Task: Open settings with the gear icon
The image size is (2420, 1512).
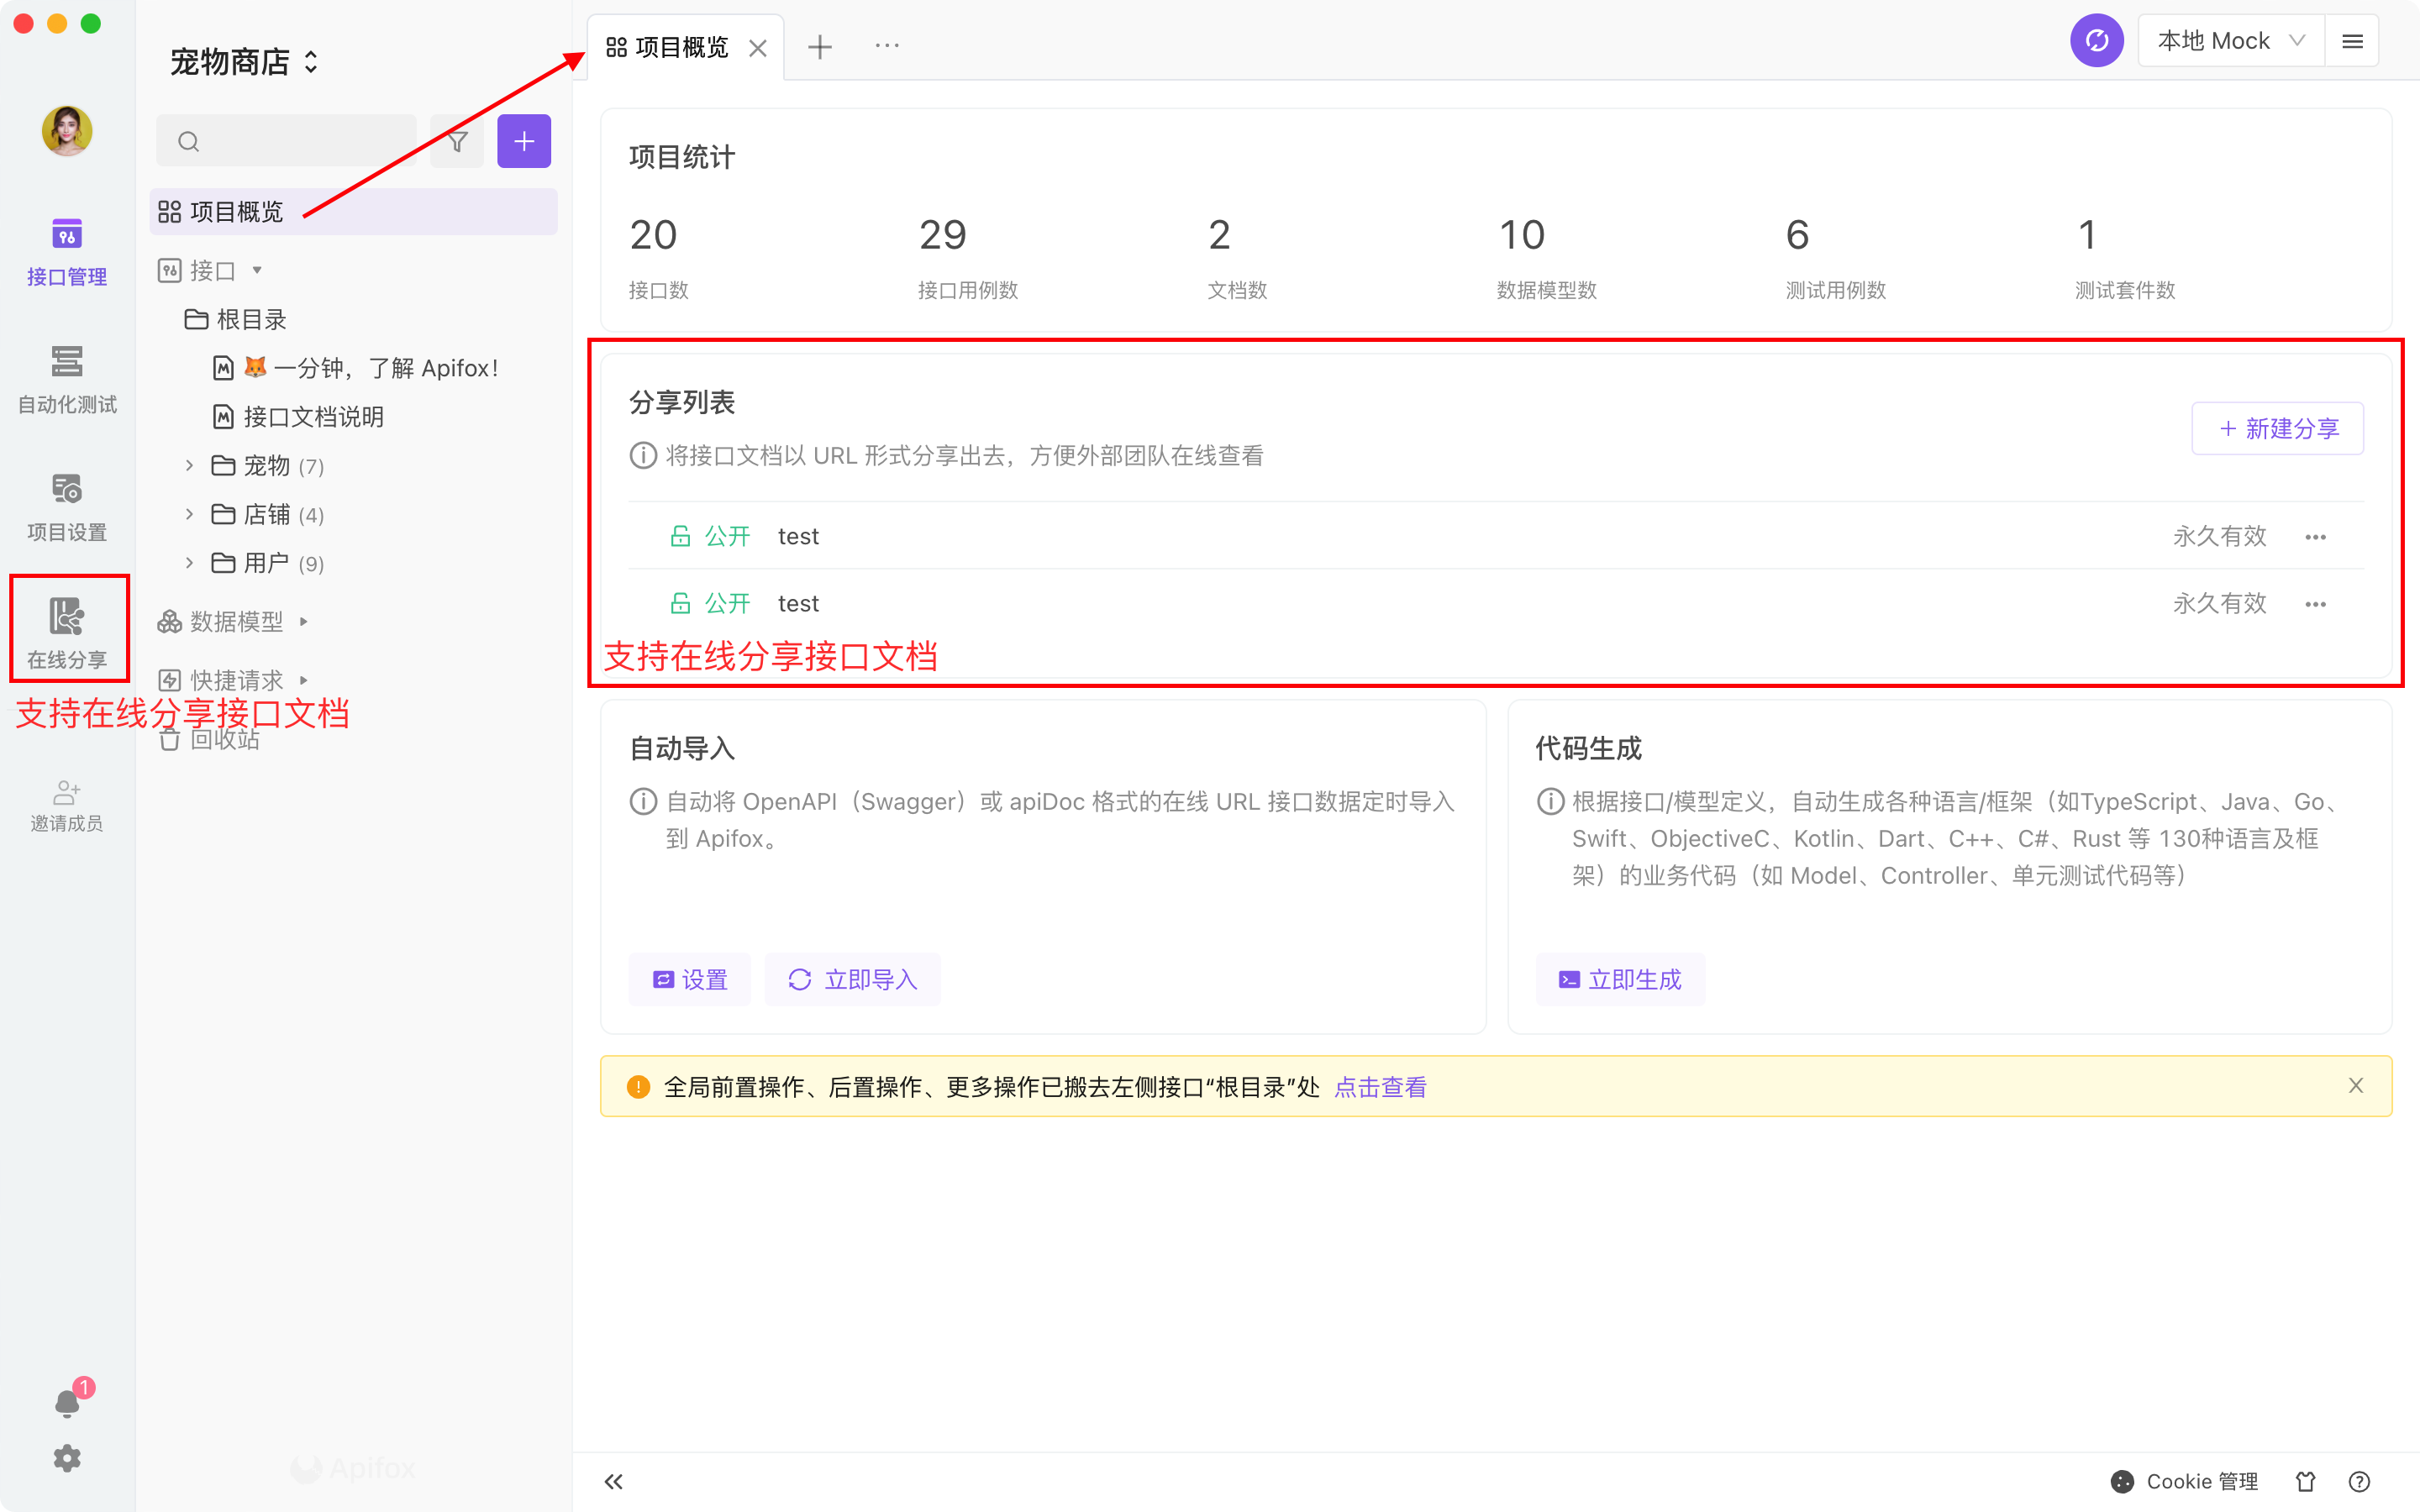Action: click(x=66, y=1458)
